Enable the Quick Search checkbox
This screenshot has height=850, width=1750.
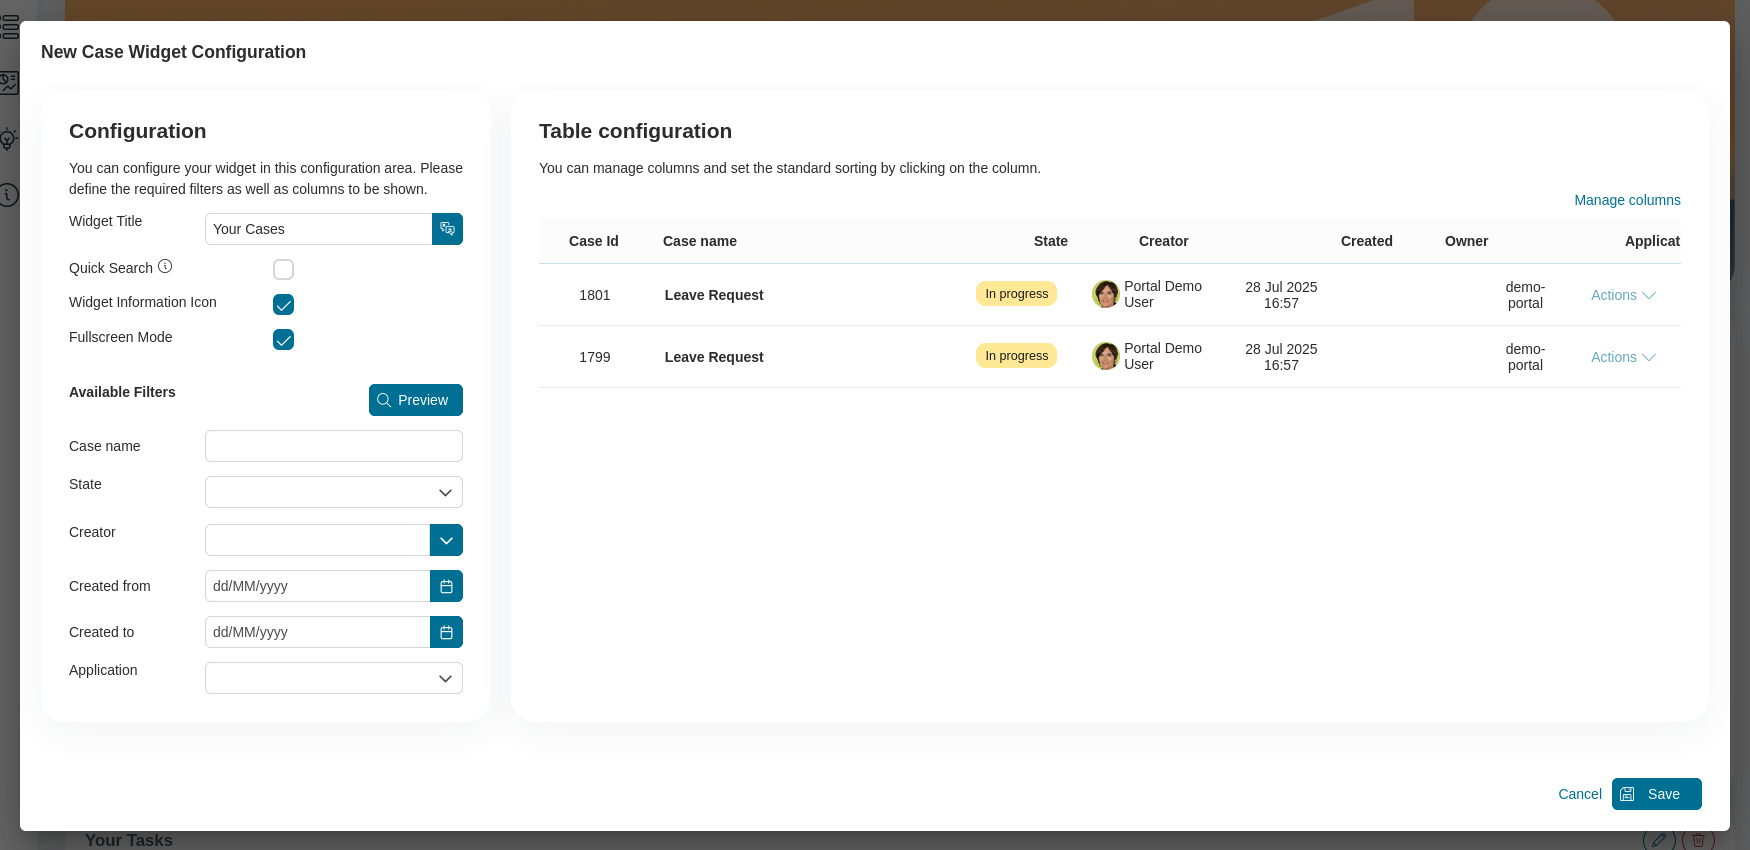click(283, 269)
